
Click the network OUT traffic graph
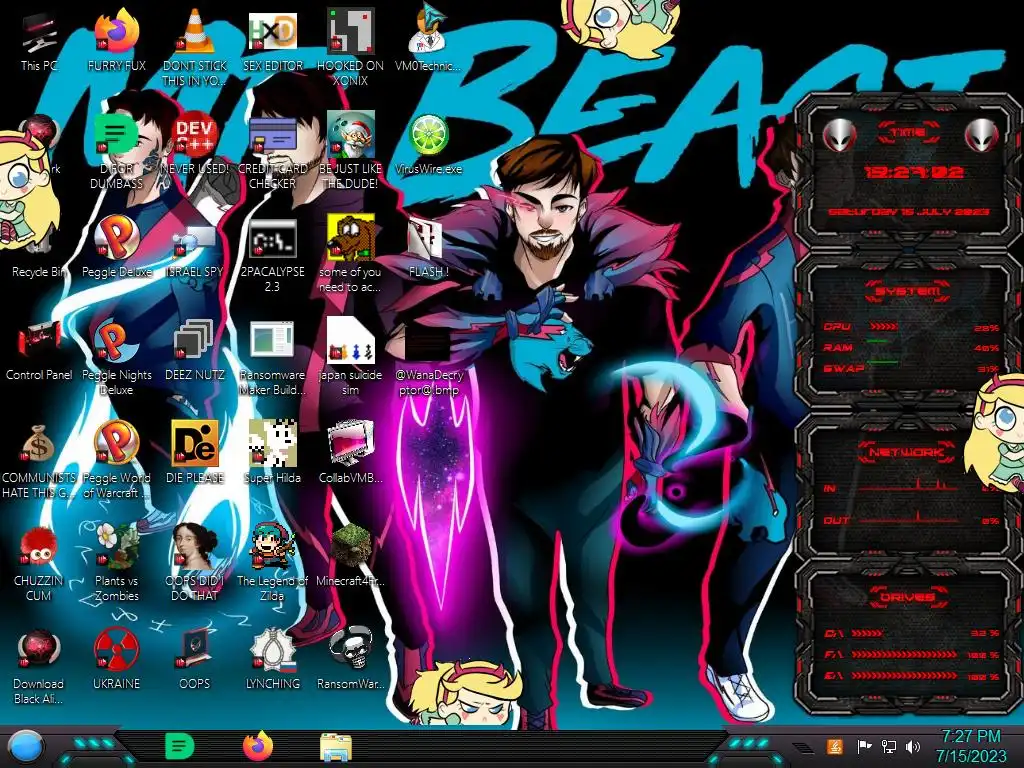[908, 517]
